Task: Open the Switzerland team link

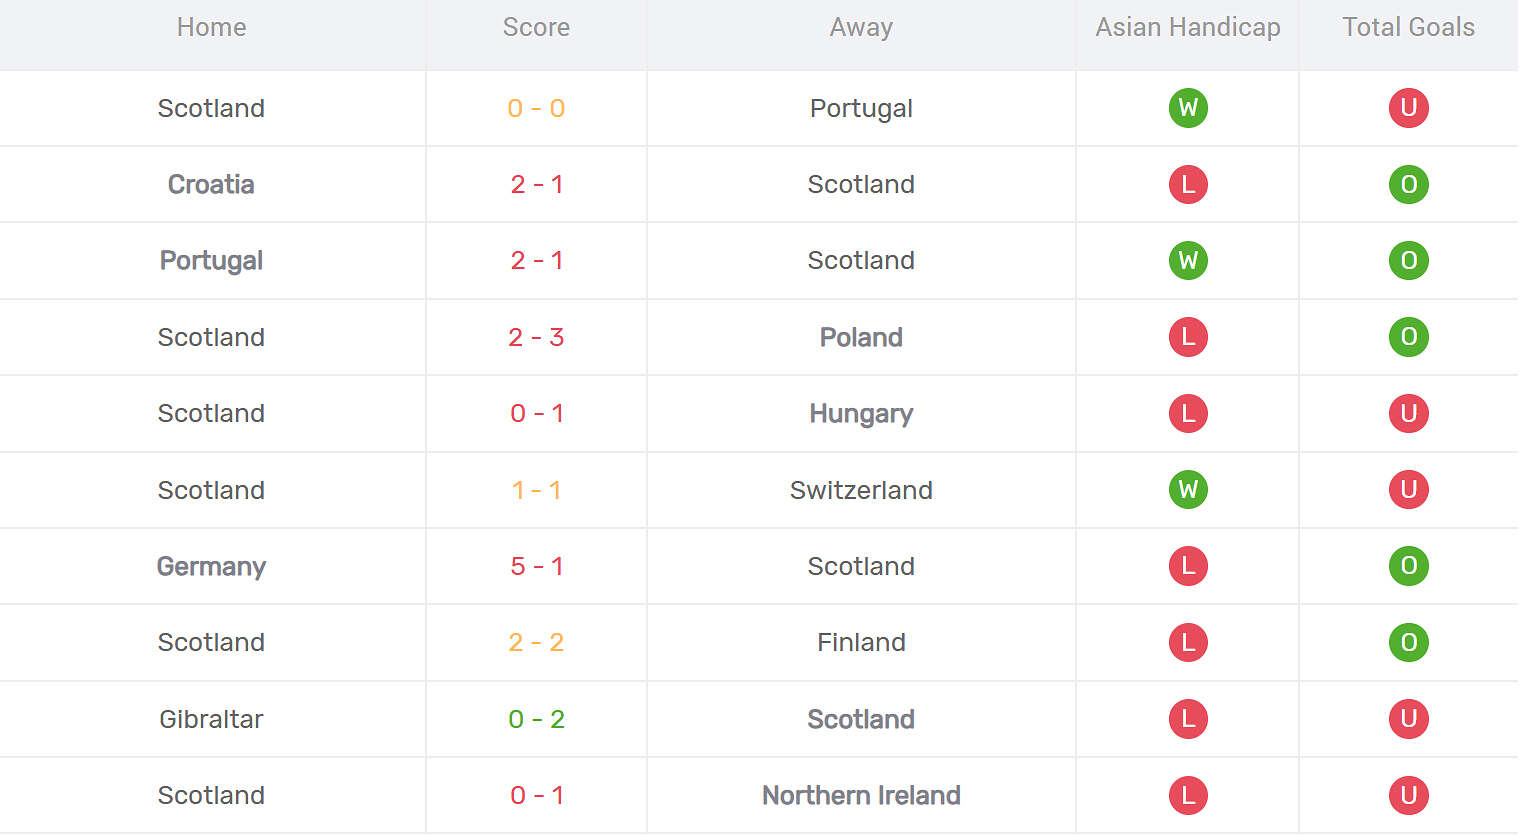Action: pos(861,490)
